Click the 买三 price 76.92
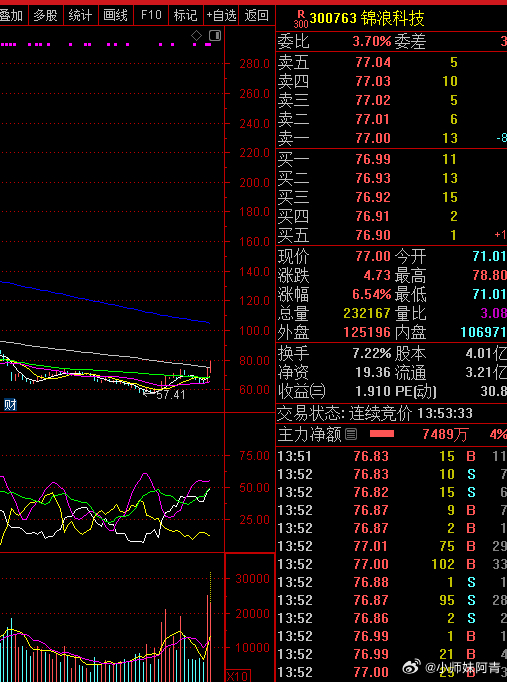This screenshot has width=507, height=682. click(373, 197)
